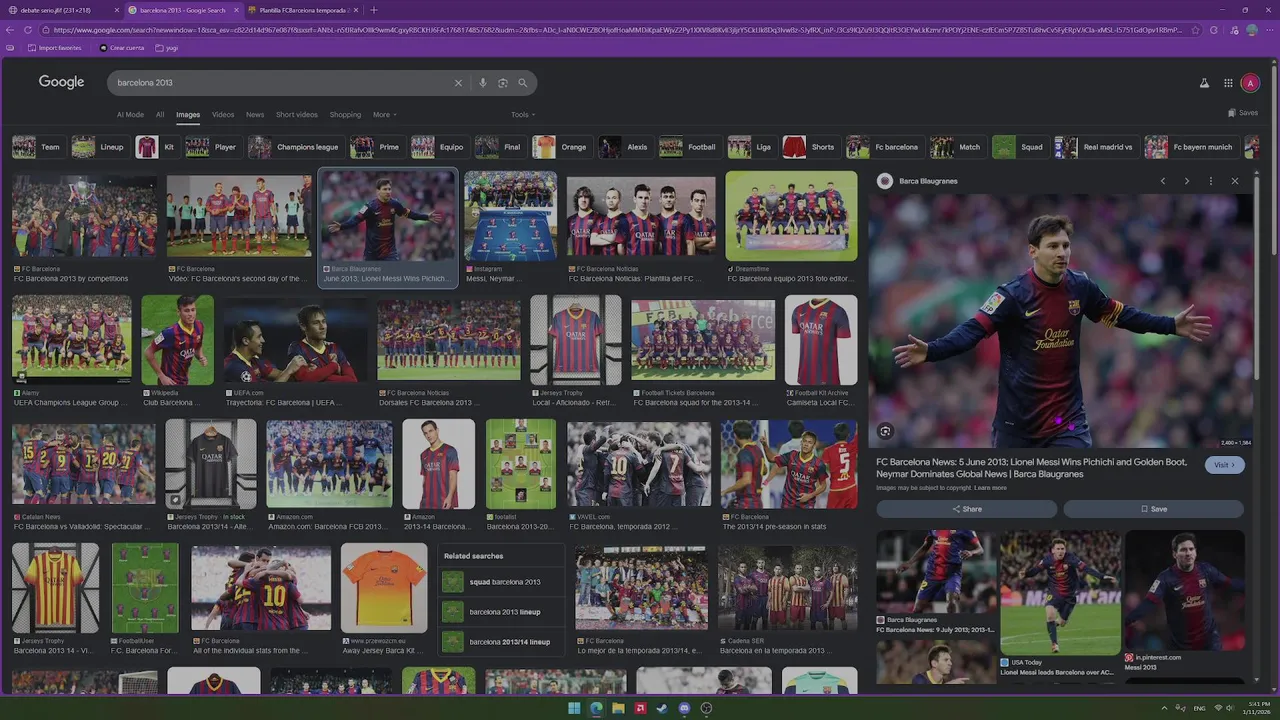Clear the search box with the X icon
This screenshot has width=1280, height=720.
tap(459, 83)
